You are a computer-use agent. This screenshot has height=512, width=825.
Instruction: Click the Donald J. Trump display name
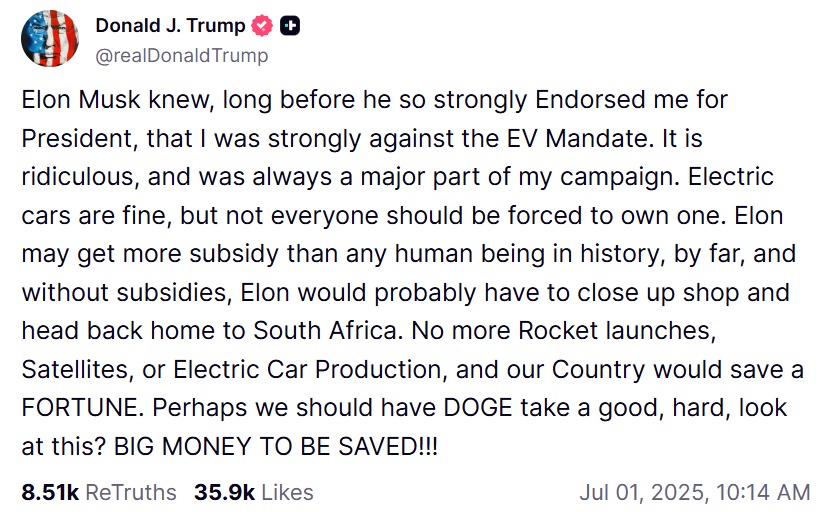(x=170, y=27)
